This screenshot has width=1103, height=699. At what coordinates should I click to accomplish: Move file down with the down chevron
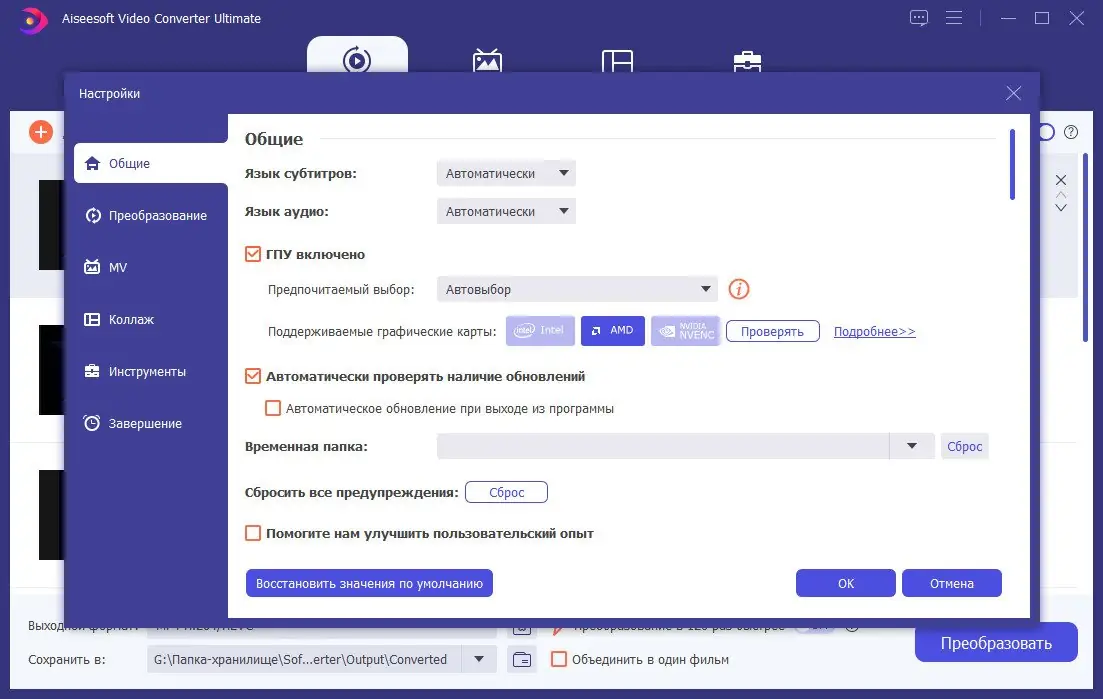(1061, 207)
